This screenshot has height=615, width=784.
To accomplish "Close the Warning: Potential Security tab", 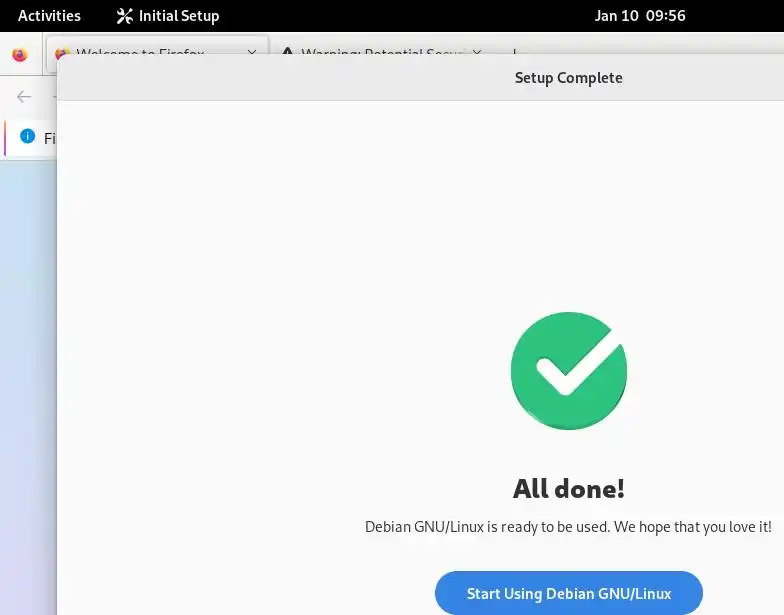I will click(x=477, y=52).
